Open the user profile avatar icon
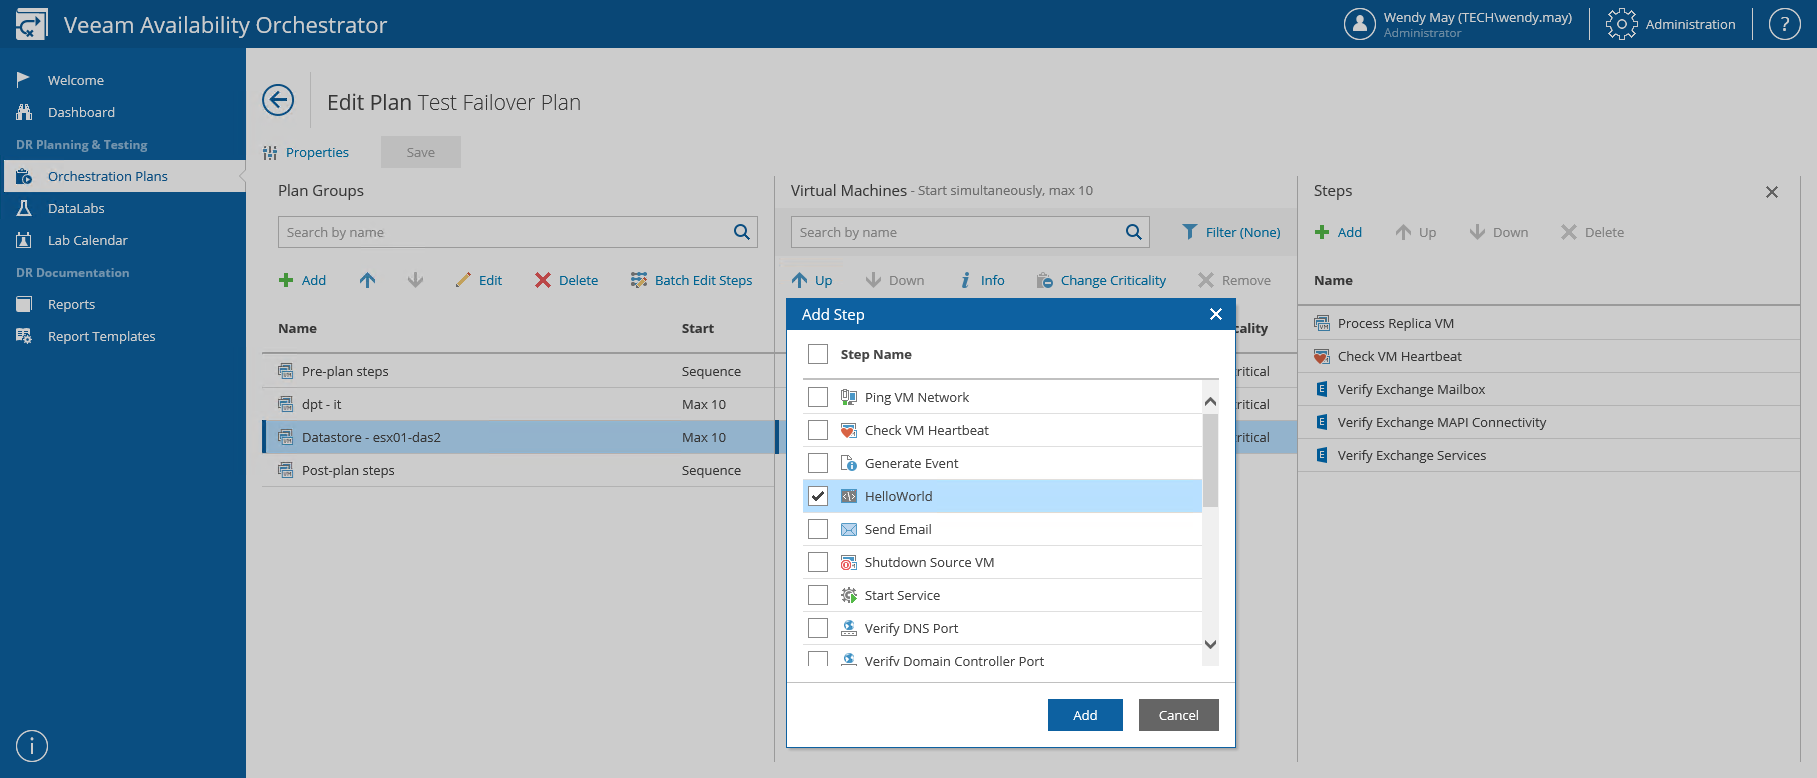Image resolution: width=1817 pixels, height=778 pixels. coord(1360,24)
